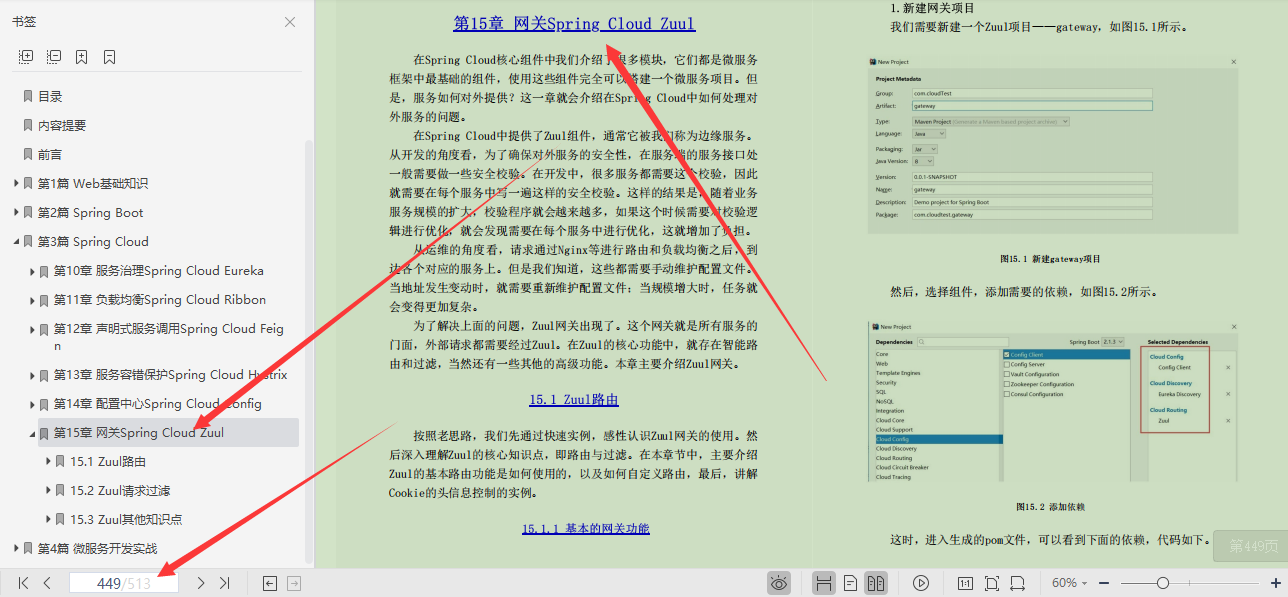
Task: Zoom out with the minus button
Action: pos(1104,583)
